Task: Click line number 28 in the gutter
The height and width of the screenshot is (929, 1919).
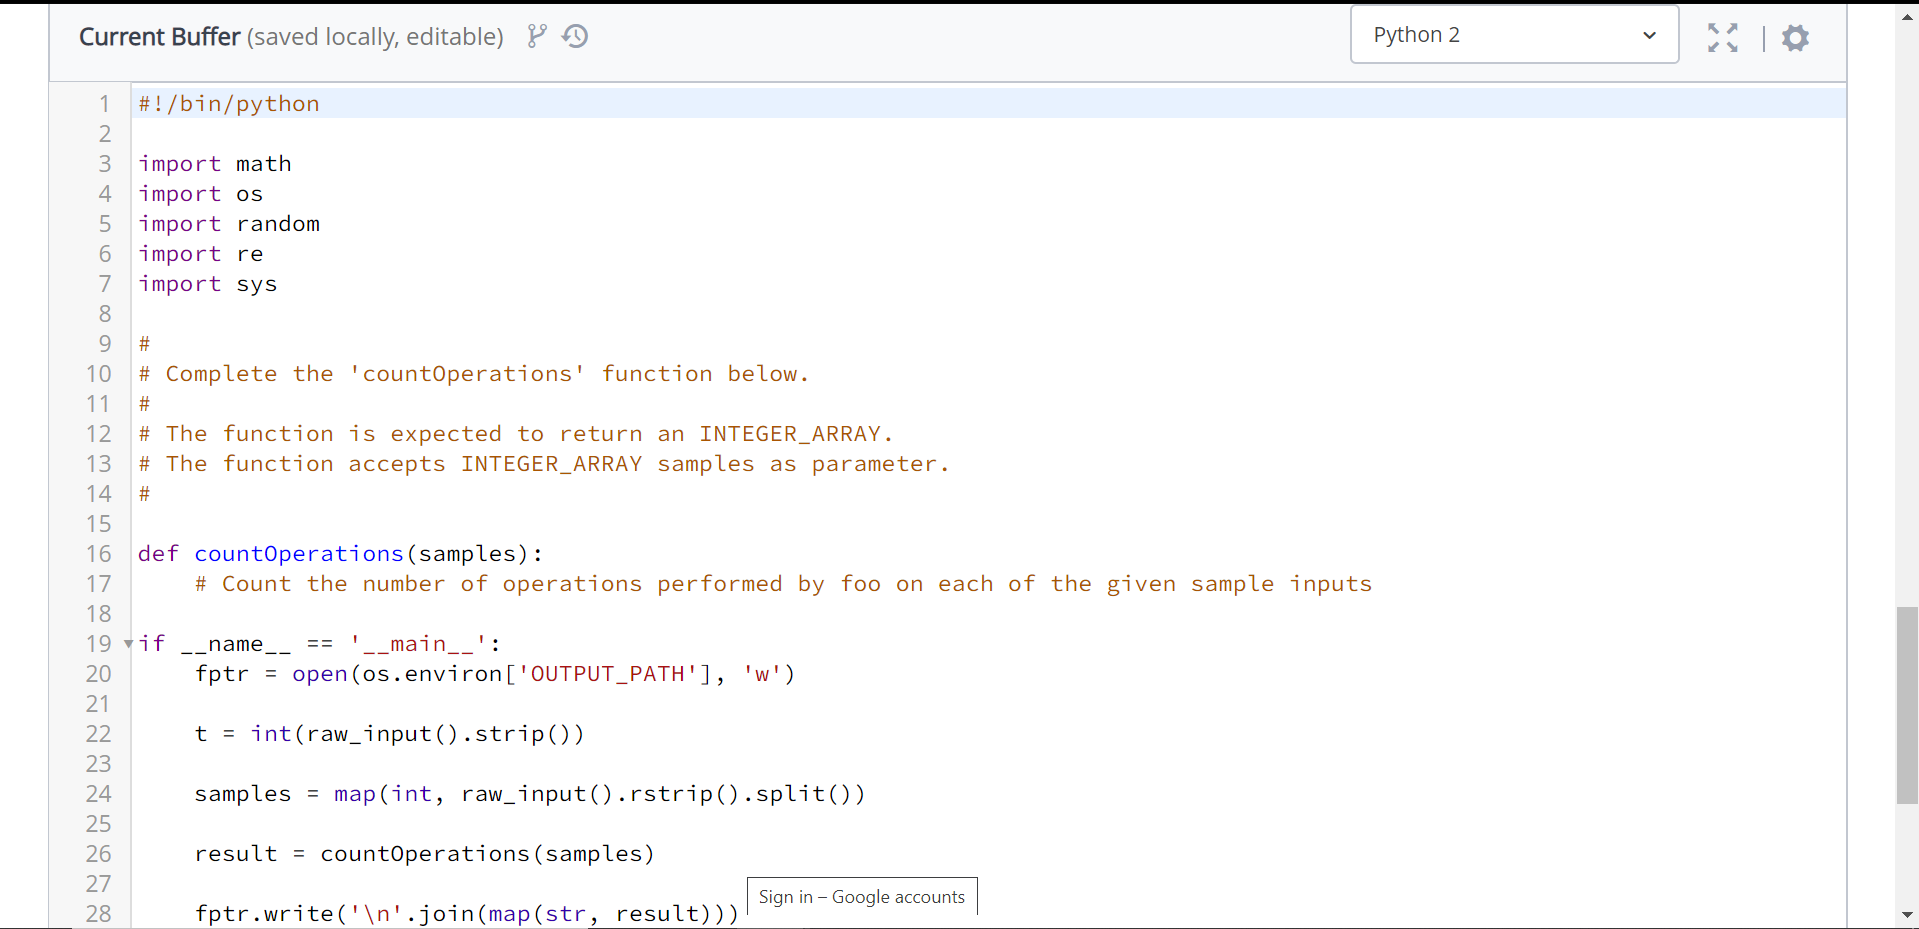Action: click(98, 914)
